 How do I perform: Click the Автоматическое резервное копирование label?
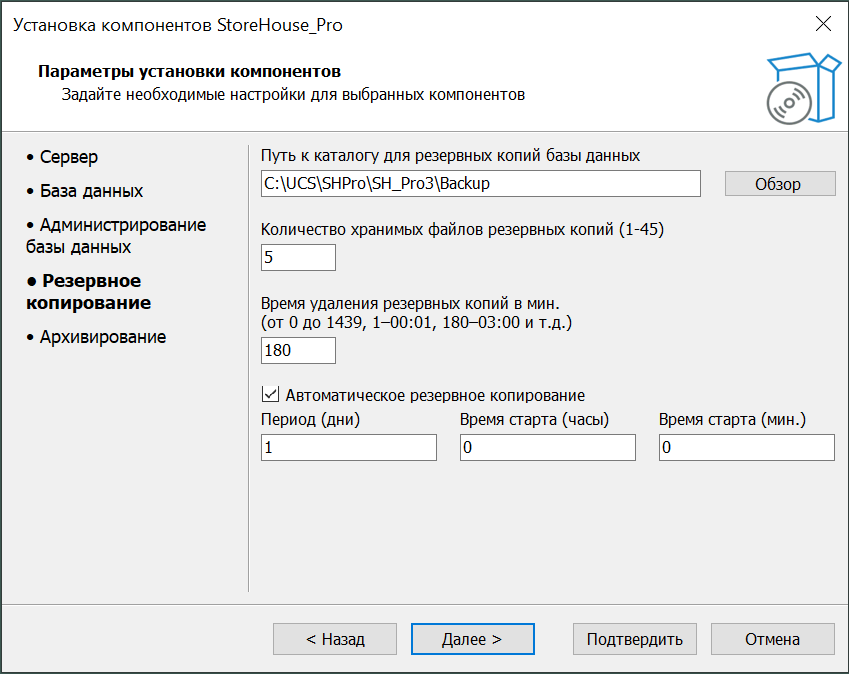click(435, 395)
